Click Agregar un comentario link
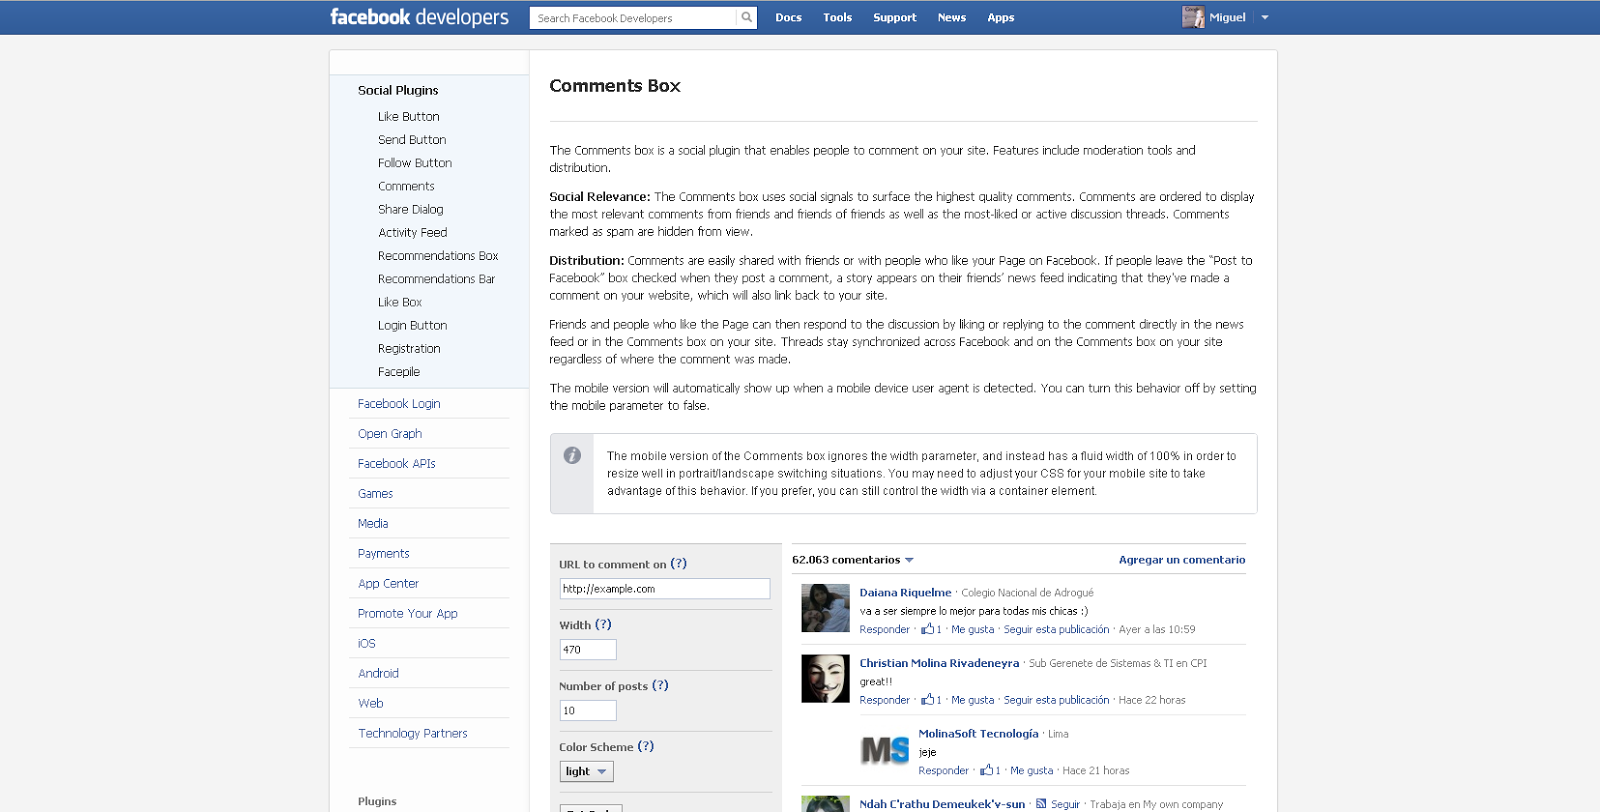Screen dimensions: 1600x812 point(1182,560)
